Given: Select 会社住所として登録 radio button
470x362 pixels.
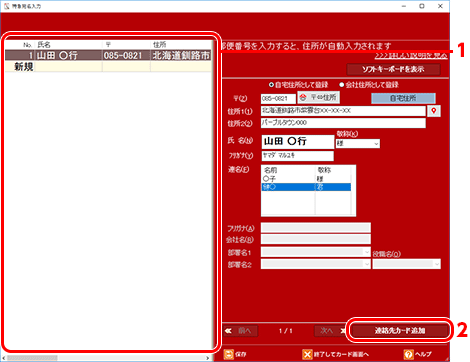Looking at the screenshot, I should coord(342,85).
